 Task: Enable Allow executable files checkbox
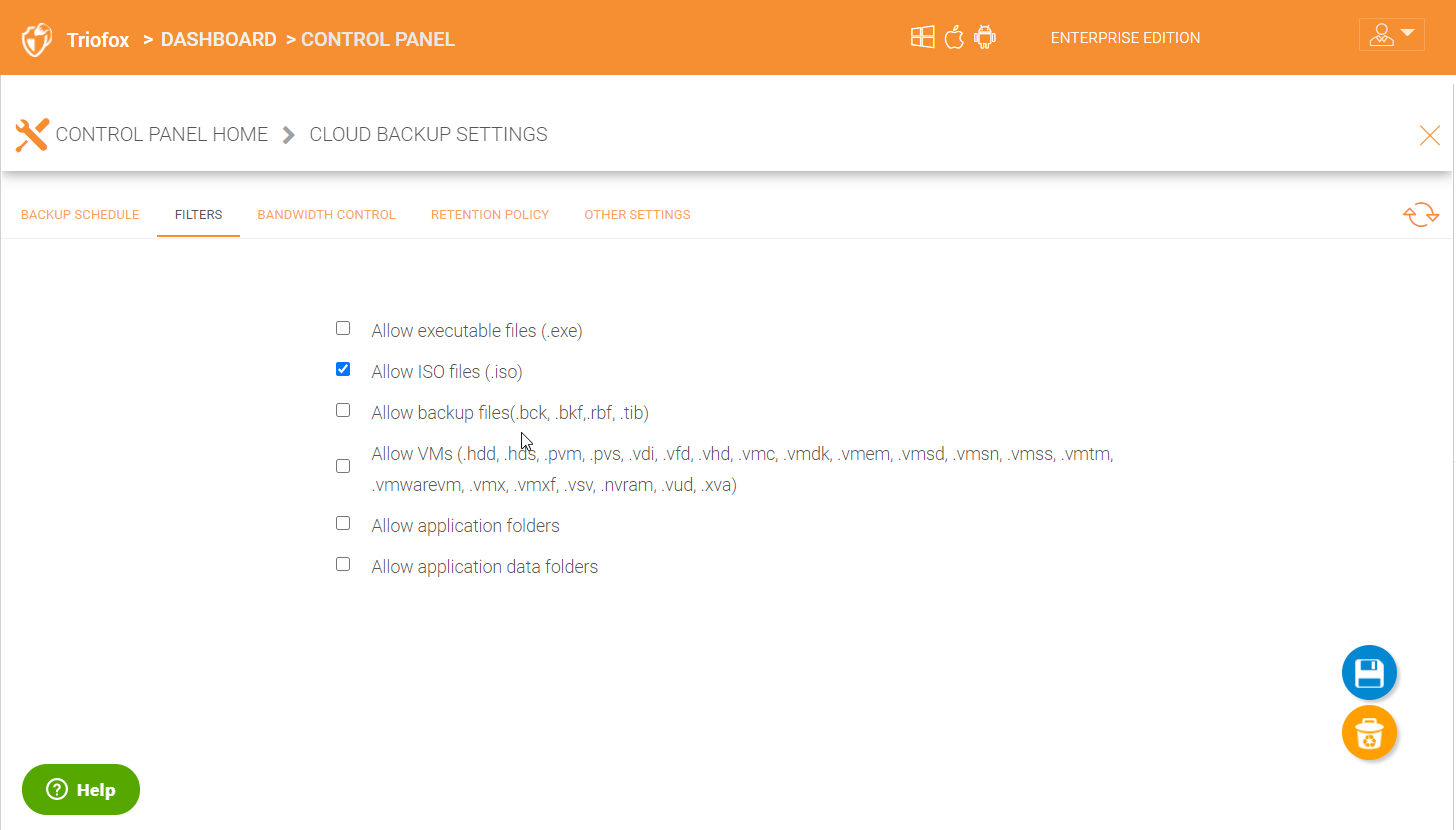tap(343, 328)
